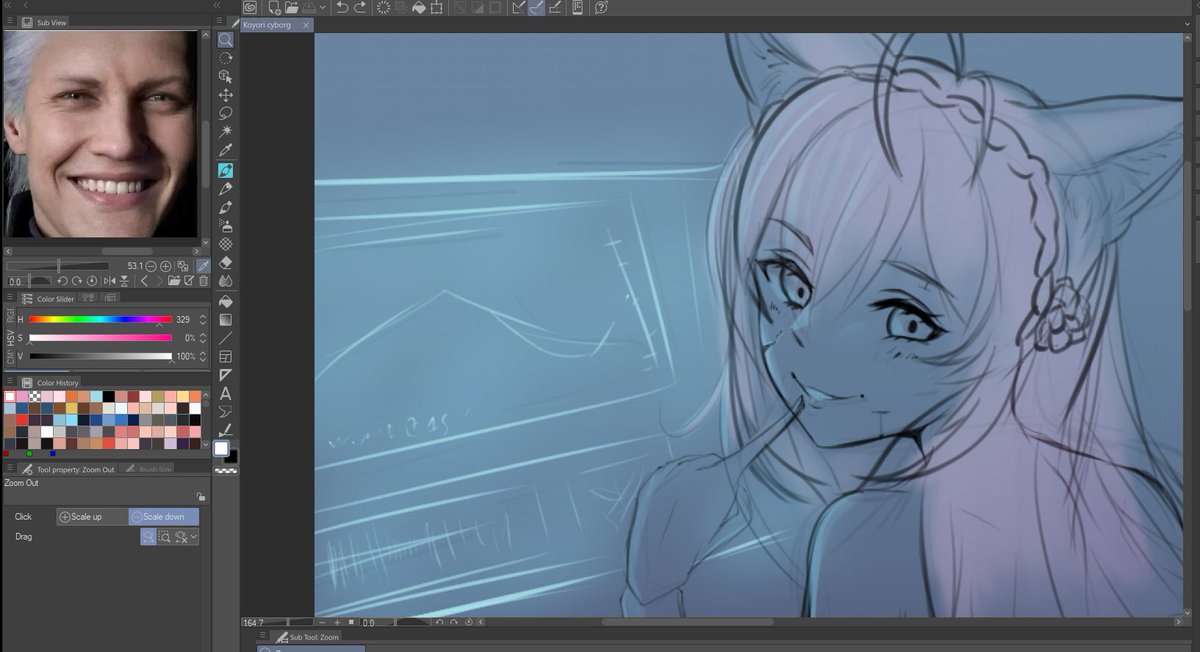Image resolution: width=1200 pixels, height=652 pixels.
Task: Select the Correct line tool
Action: click(x=226, y=430)
